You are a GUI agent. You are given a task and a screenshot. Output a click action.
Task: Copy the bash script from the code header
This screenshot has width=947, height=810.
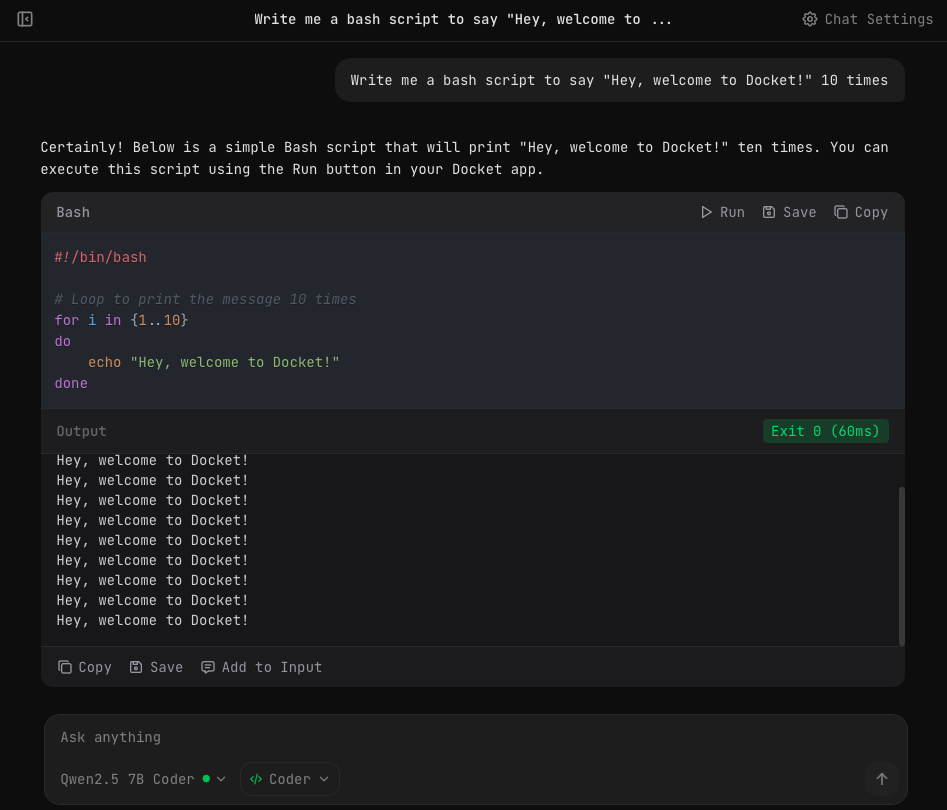[x=860, y=212]
